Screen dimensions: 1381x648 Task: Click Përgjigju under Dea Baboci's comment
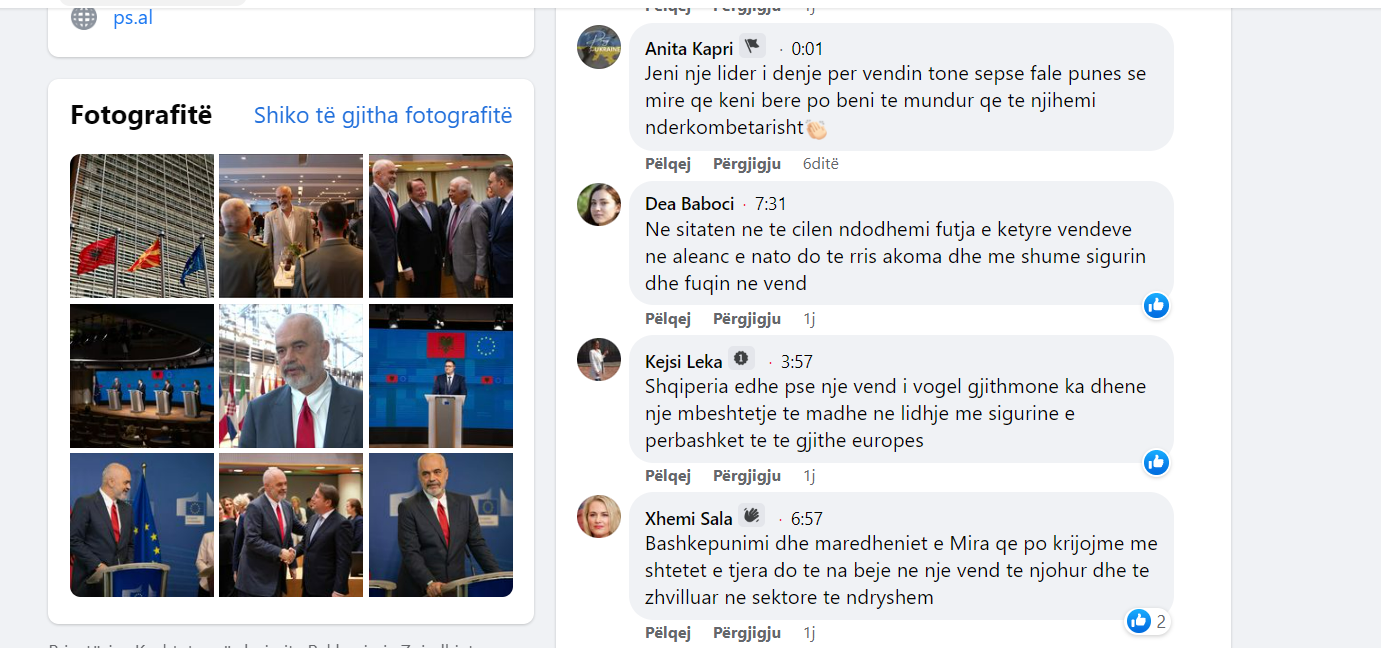pyautogui.click(x=746, y=319)
